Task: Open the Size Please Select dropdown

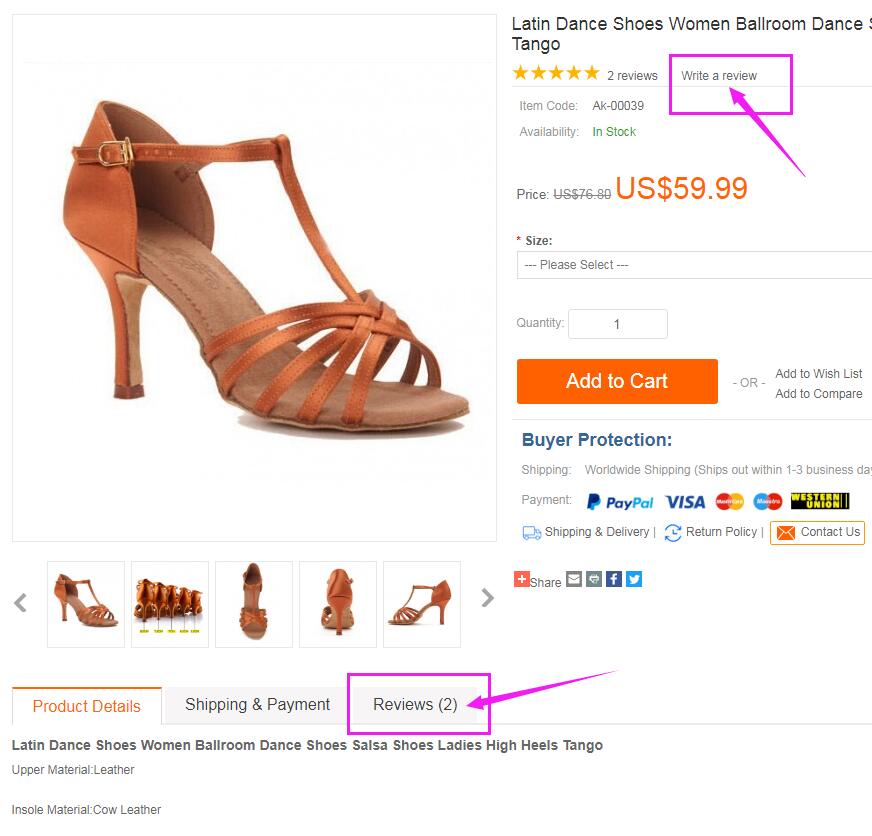Action: coord(694,265)
